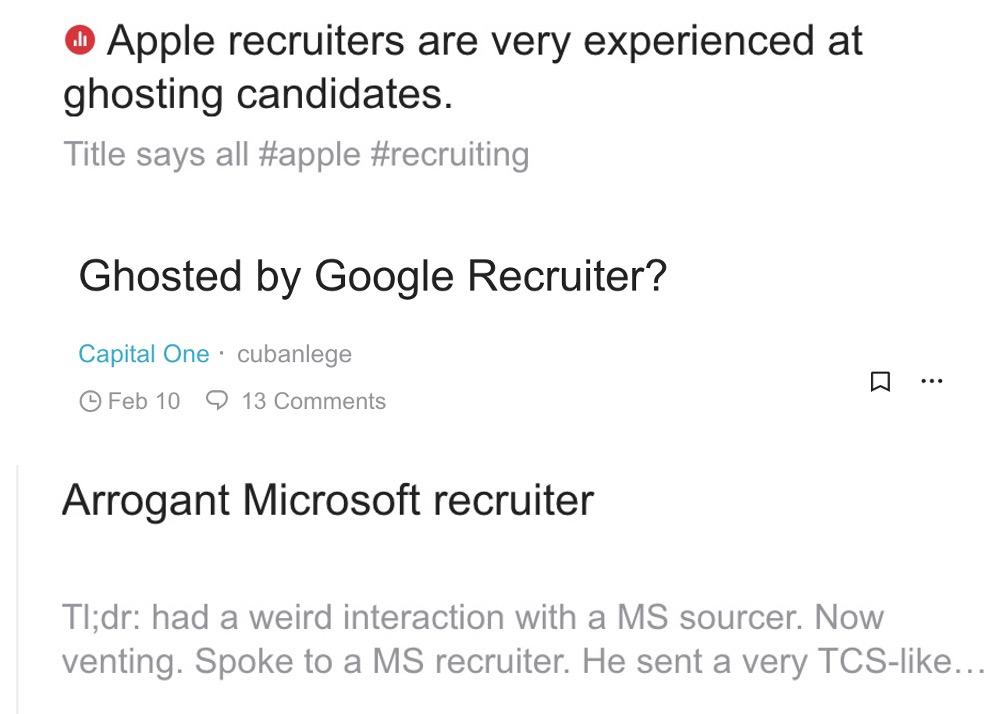998x714 pixels.
Task: Click the Tl;dr weird interaction preview text
Action: [472, 617]
